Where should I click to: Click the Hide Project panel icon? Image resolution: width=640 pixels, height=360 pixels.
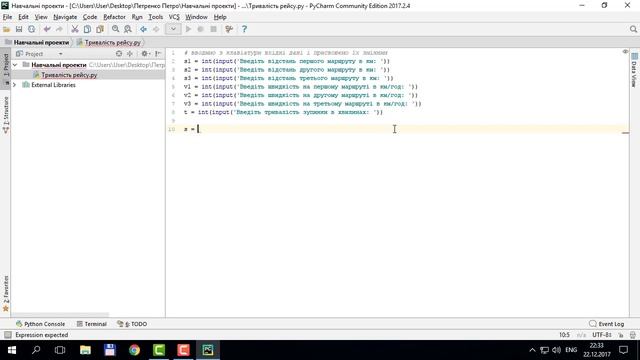point(158,54)
